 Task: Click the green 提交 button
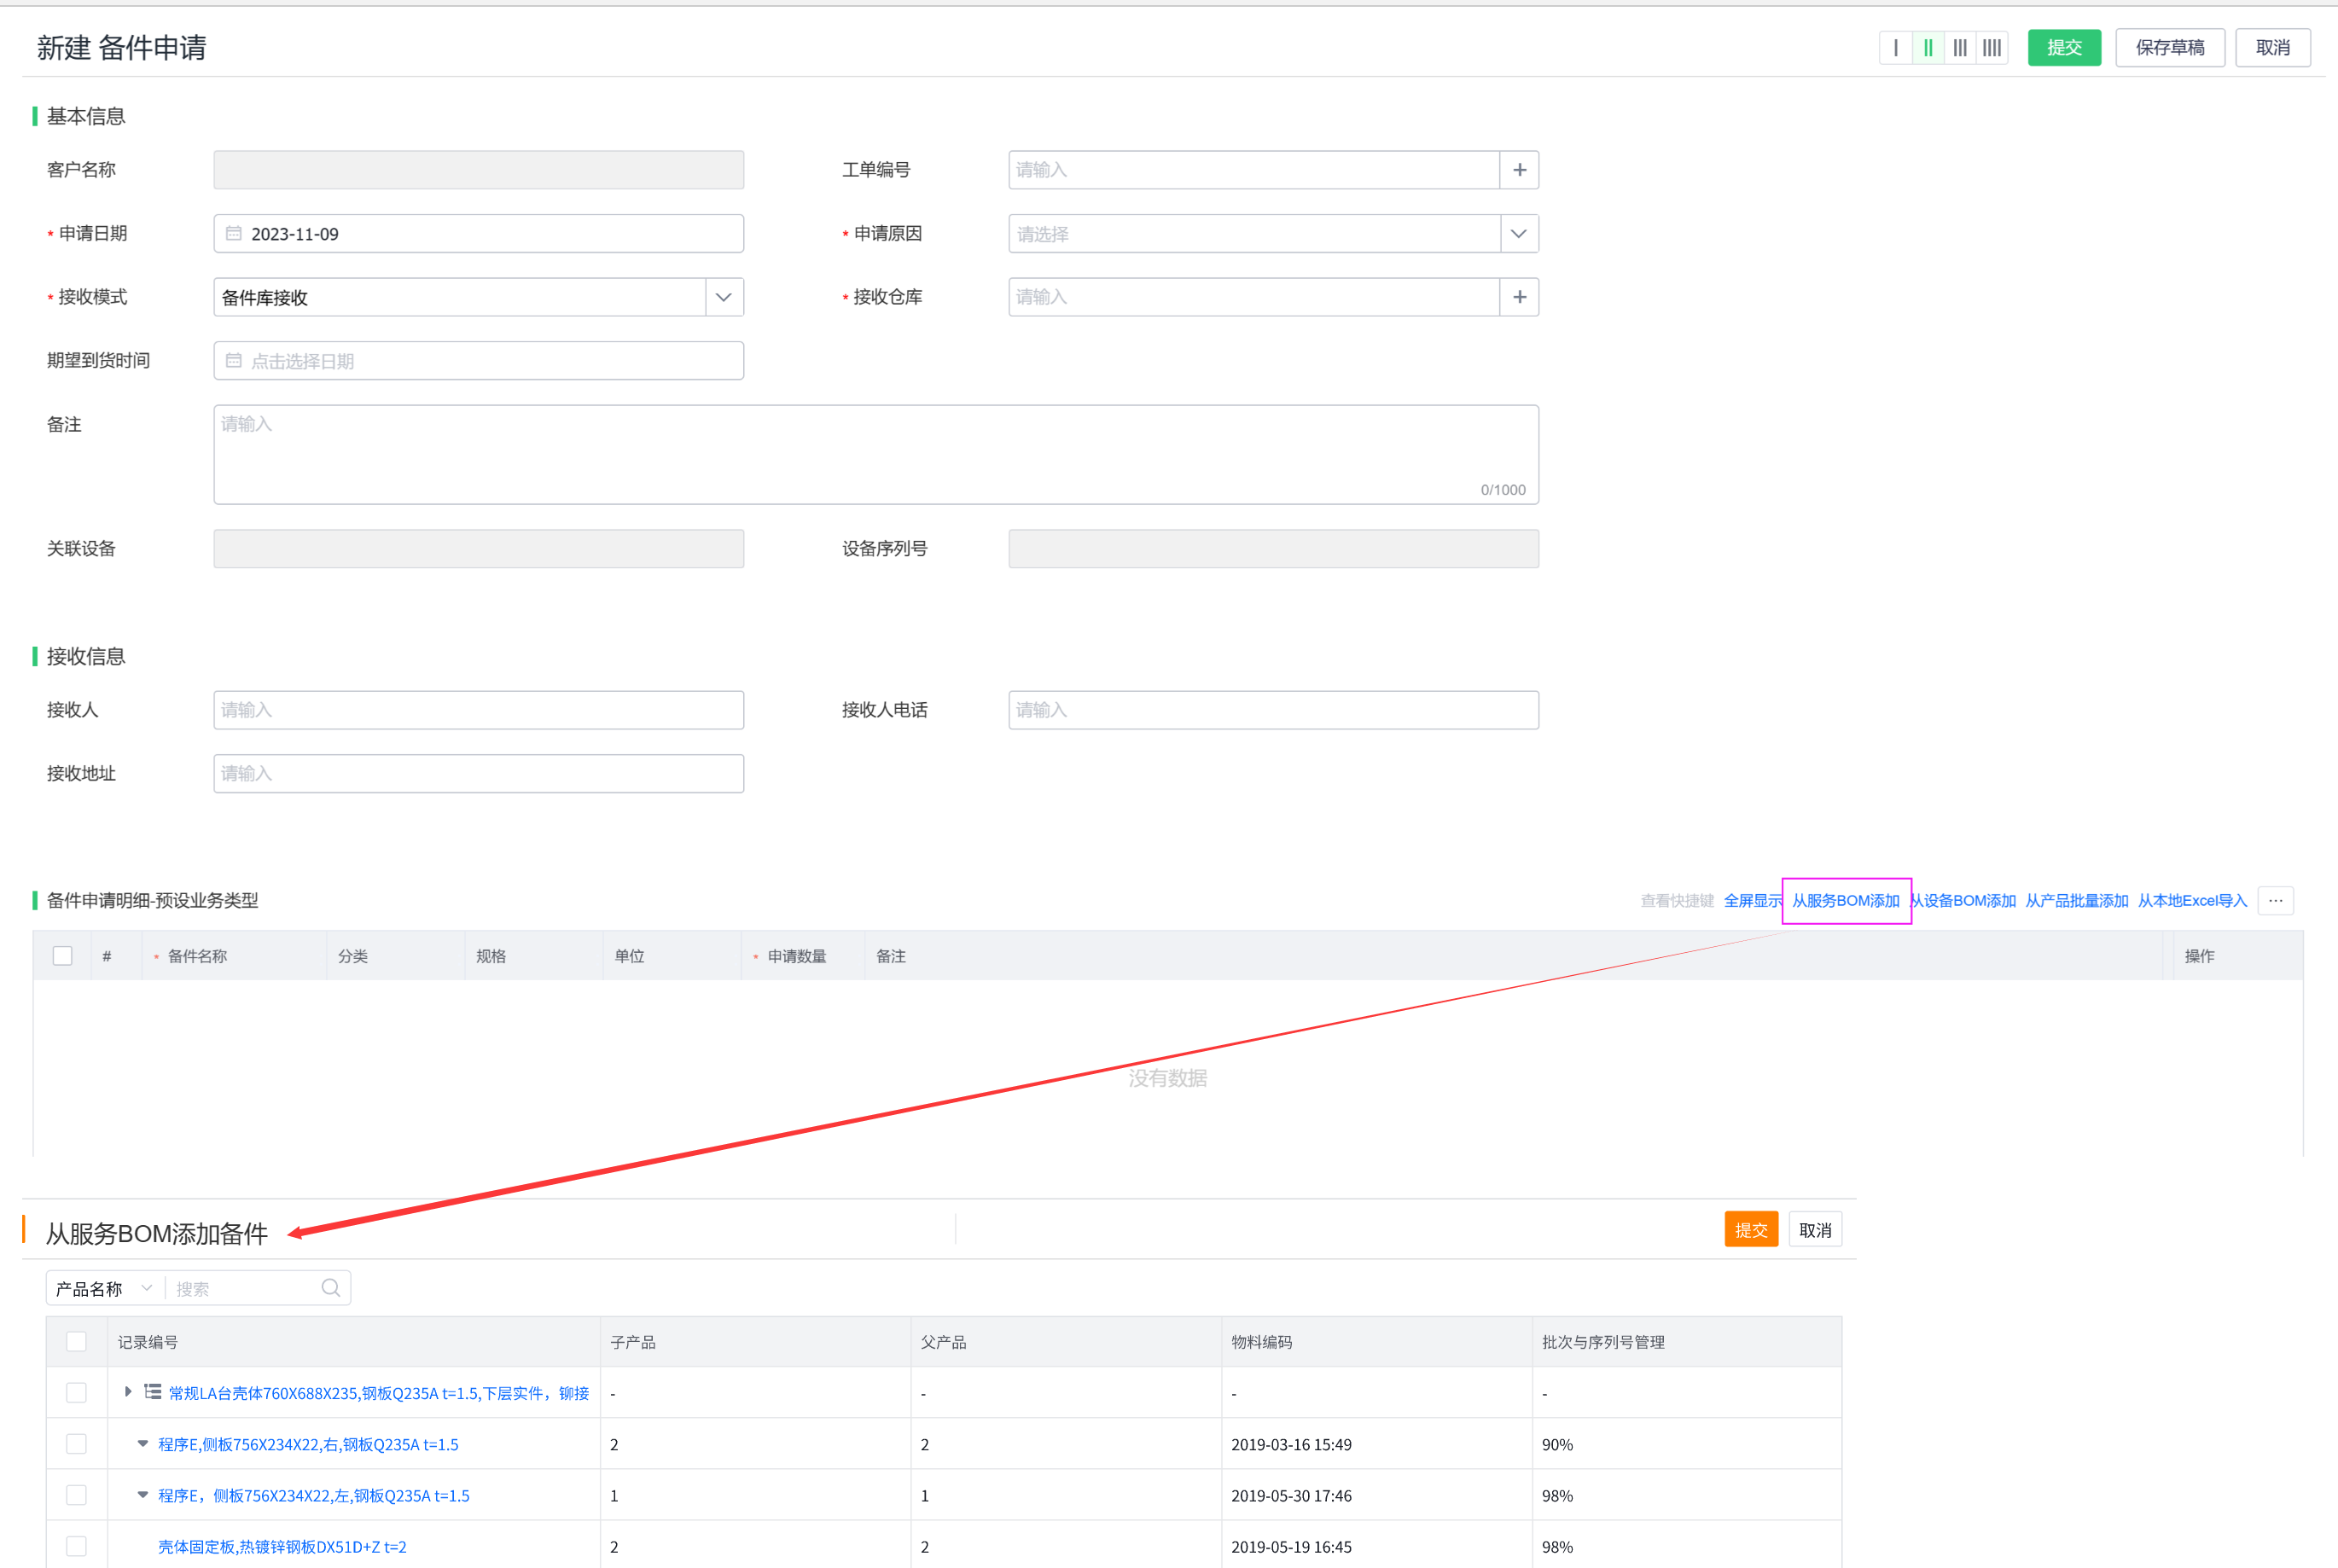(x=2063, y=47)
